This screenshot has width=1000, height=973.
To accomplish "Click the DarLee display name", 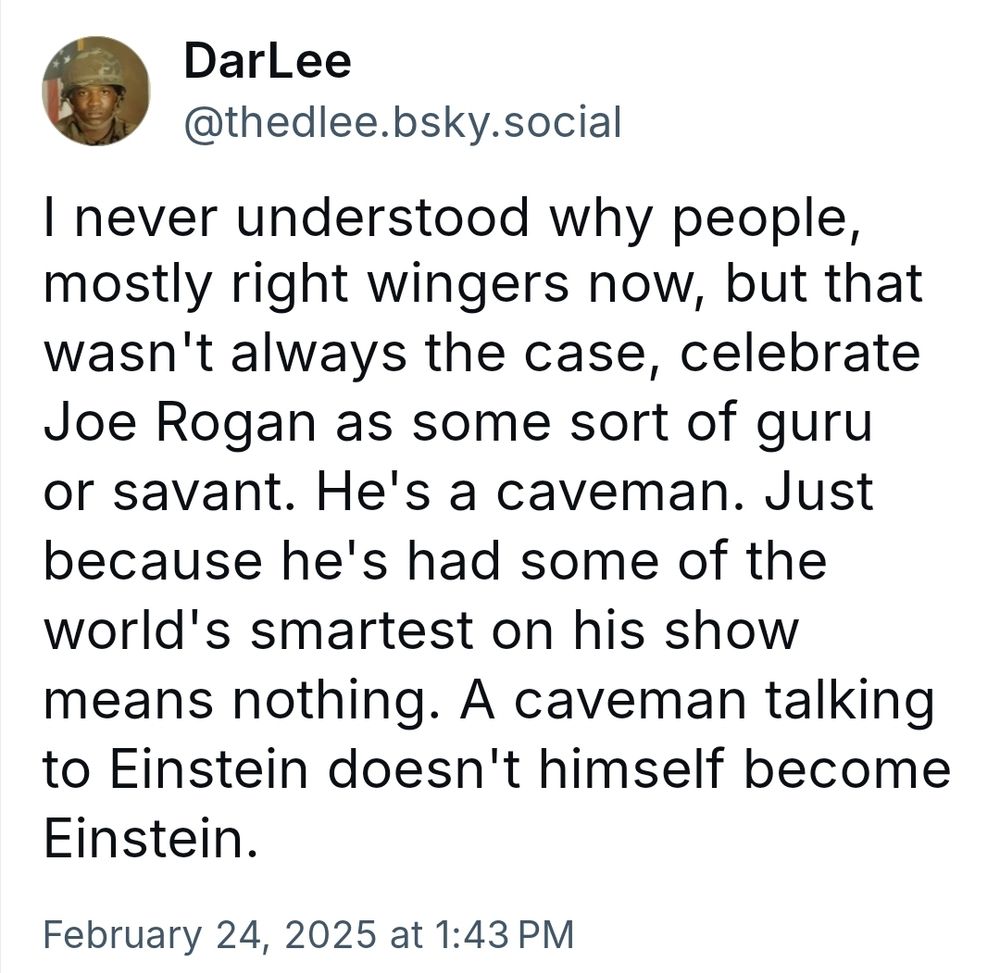I will (267, 61).
